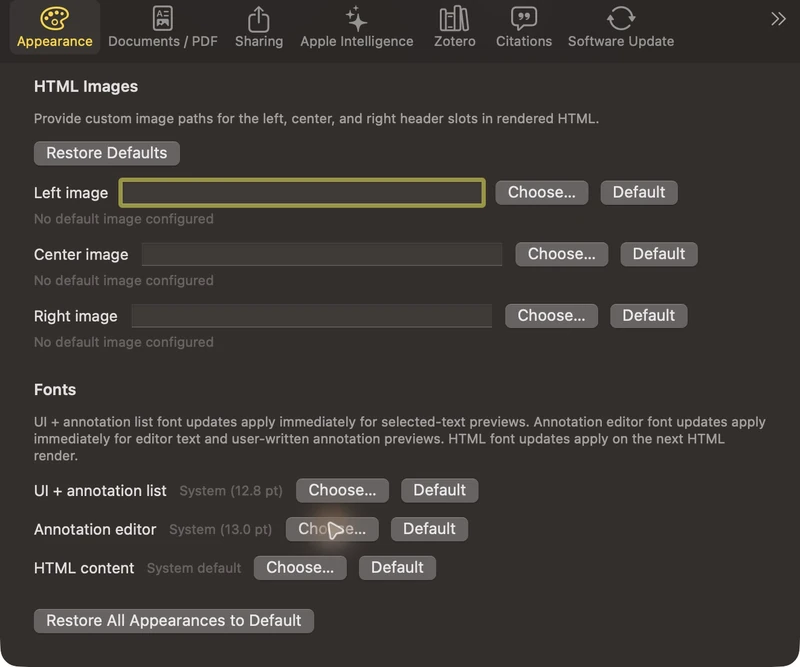Click Restore Defaults for HTML images
Screen dimensions: 800x667
pyautogui.click(x=107, y=153)
